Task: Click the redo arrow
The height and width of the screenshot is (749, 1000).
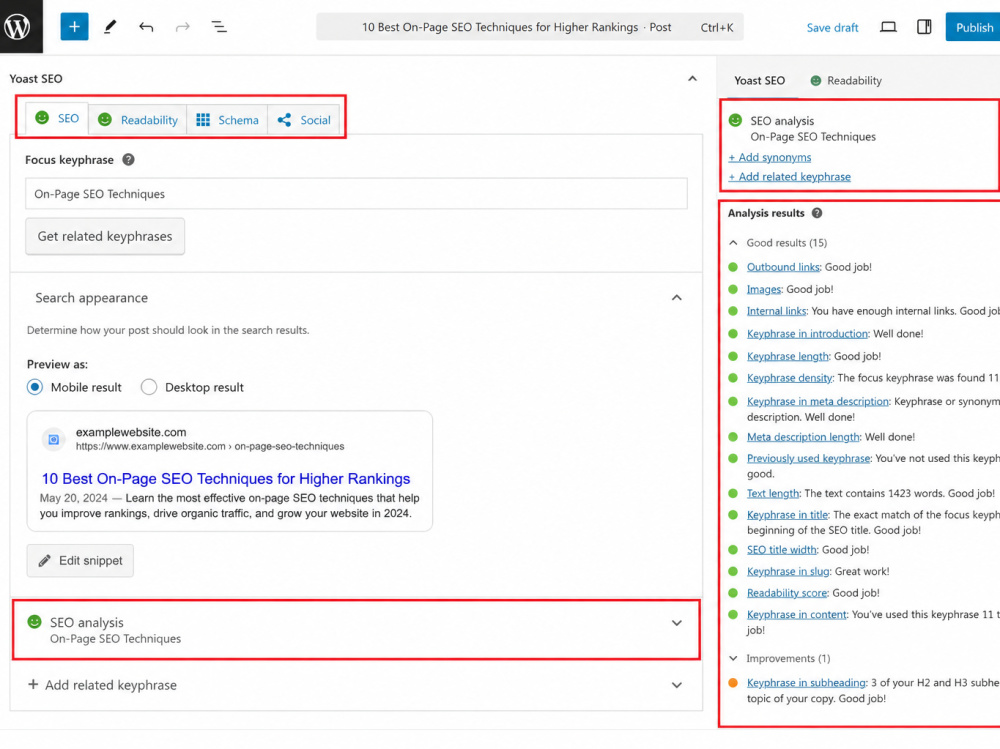Action: click(x=182, y=27)
